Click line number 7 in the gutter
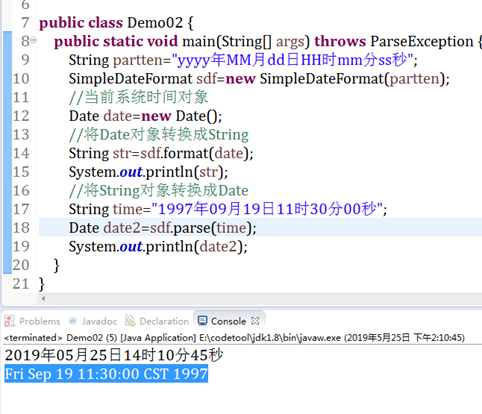This screenshot has width=482, height=414. coord(25,23)
